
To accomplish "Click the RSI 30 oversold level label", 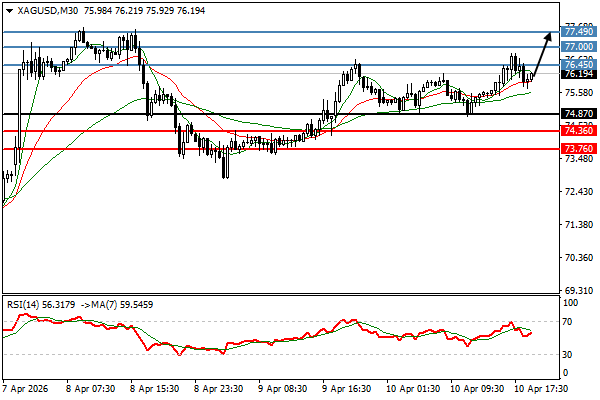I will pyautogui.click(x=566, y=355).
